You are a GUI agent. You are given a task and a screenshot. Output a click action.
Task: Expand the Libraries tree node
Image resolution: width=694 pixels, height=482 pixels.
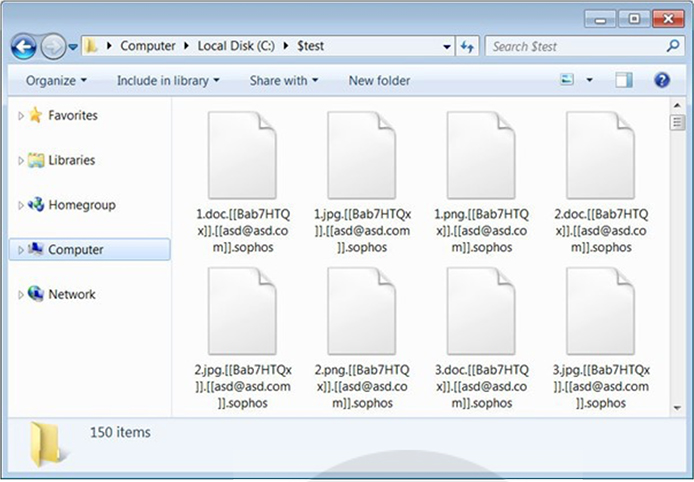pyautogui.click(x=21, y=161)
